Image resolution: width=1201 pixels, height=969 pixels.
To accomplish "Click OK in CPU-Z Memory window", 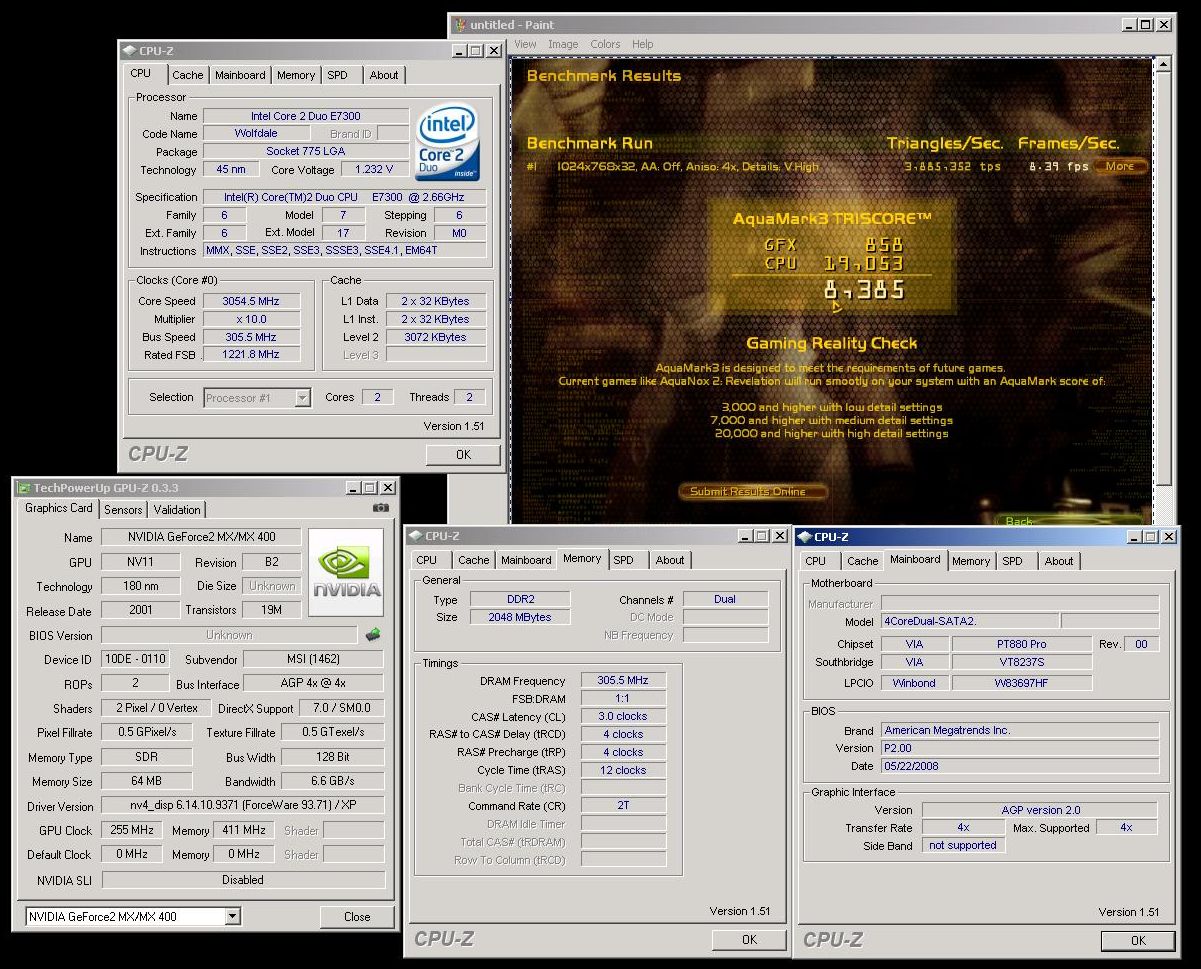I will [749, 939].
